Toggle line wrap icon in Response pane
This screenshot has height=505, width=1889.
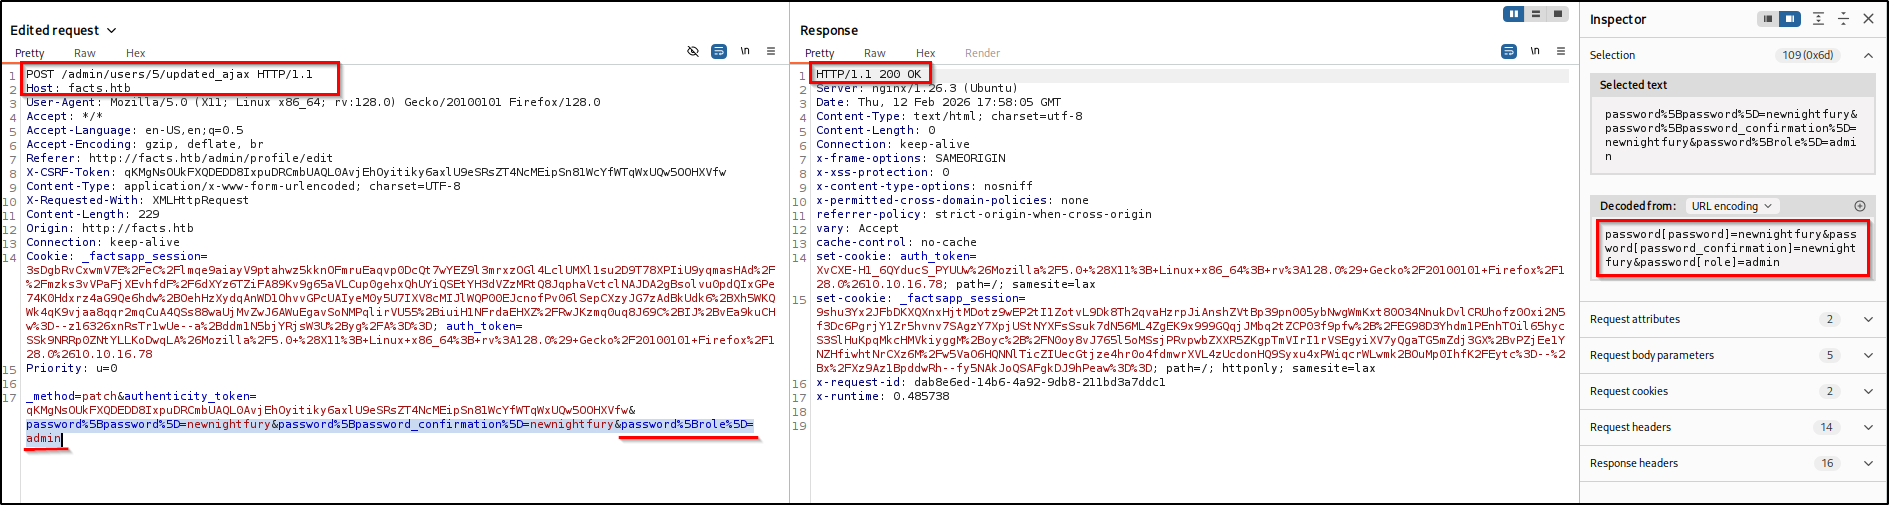click(x=1509, y=51)
